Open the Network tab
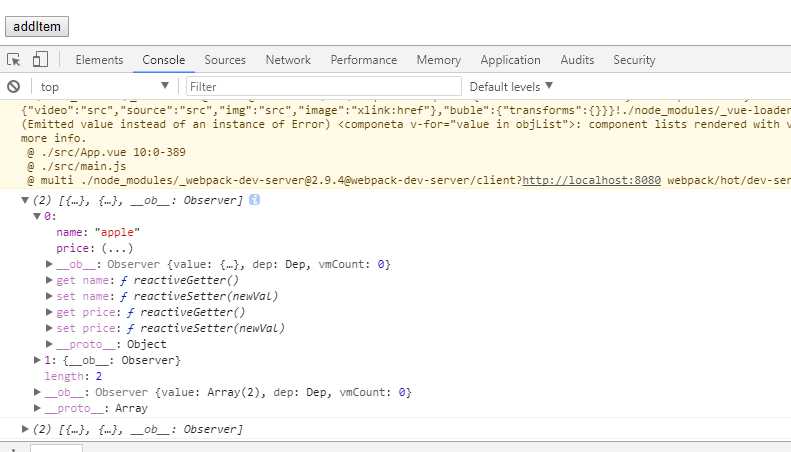 tap(288, 60)
